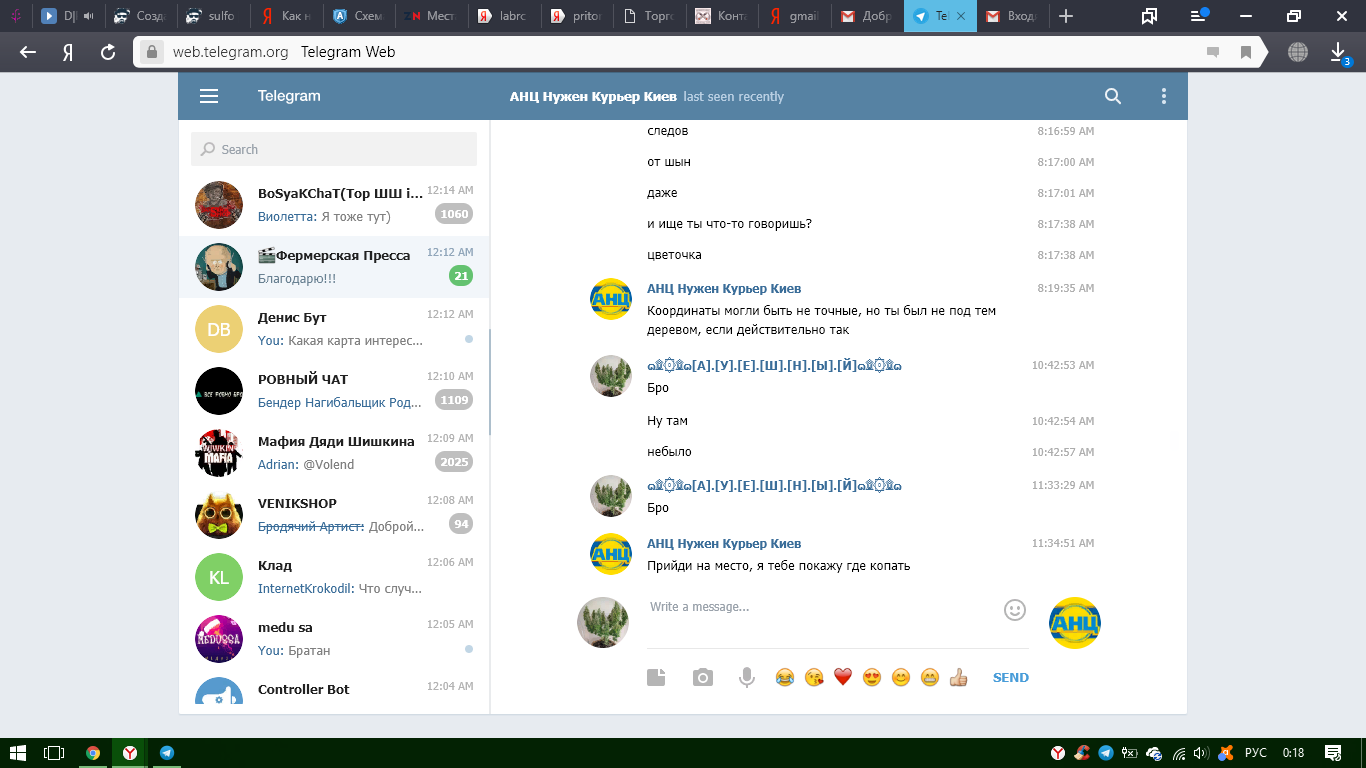Close the active Telegram browser tab
Viewport: 1366px width, 768px height.
pos(961,16)
